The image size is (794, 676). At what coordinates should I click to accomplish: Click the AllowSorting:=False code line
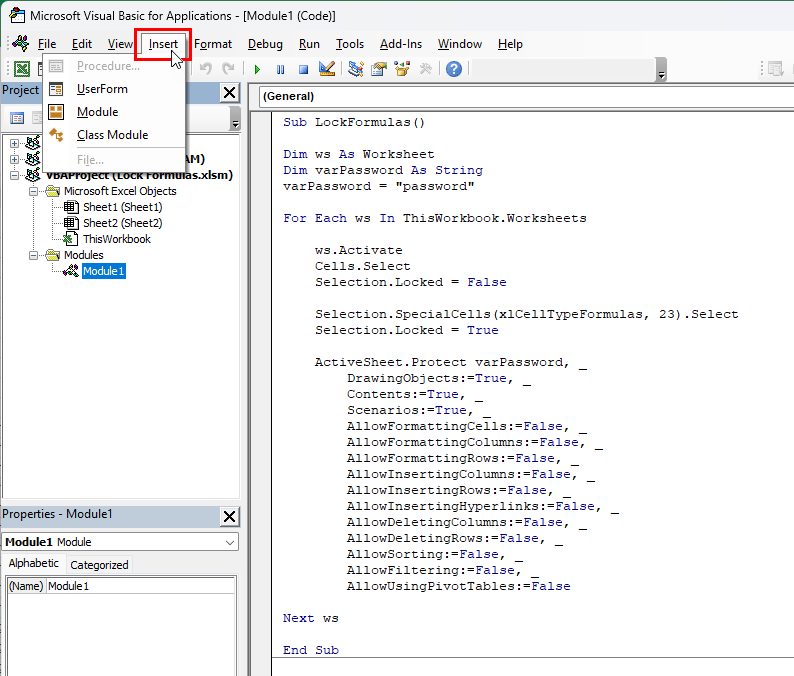coord(434,554)
